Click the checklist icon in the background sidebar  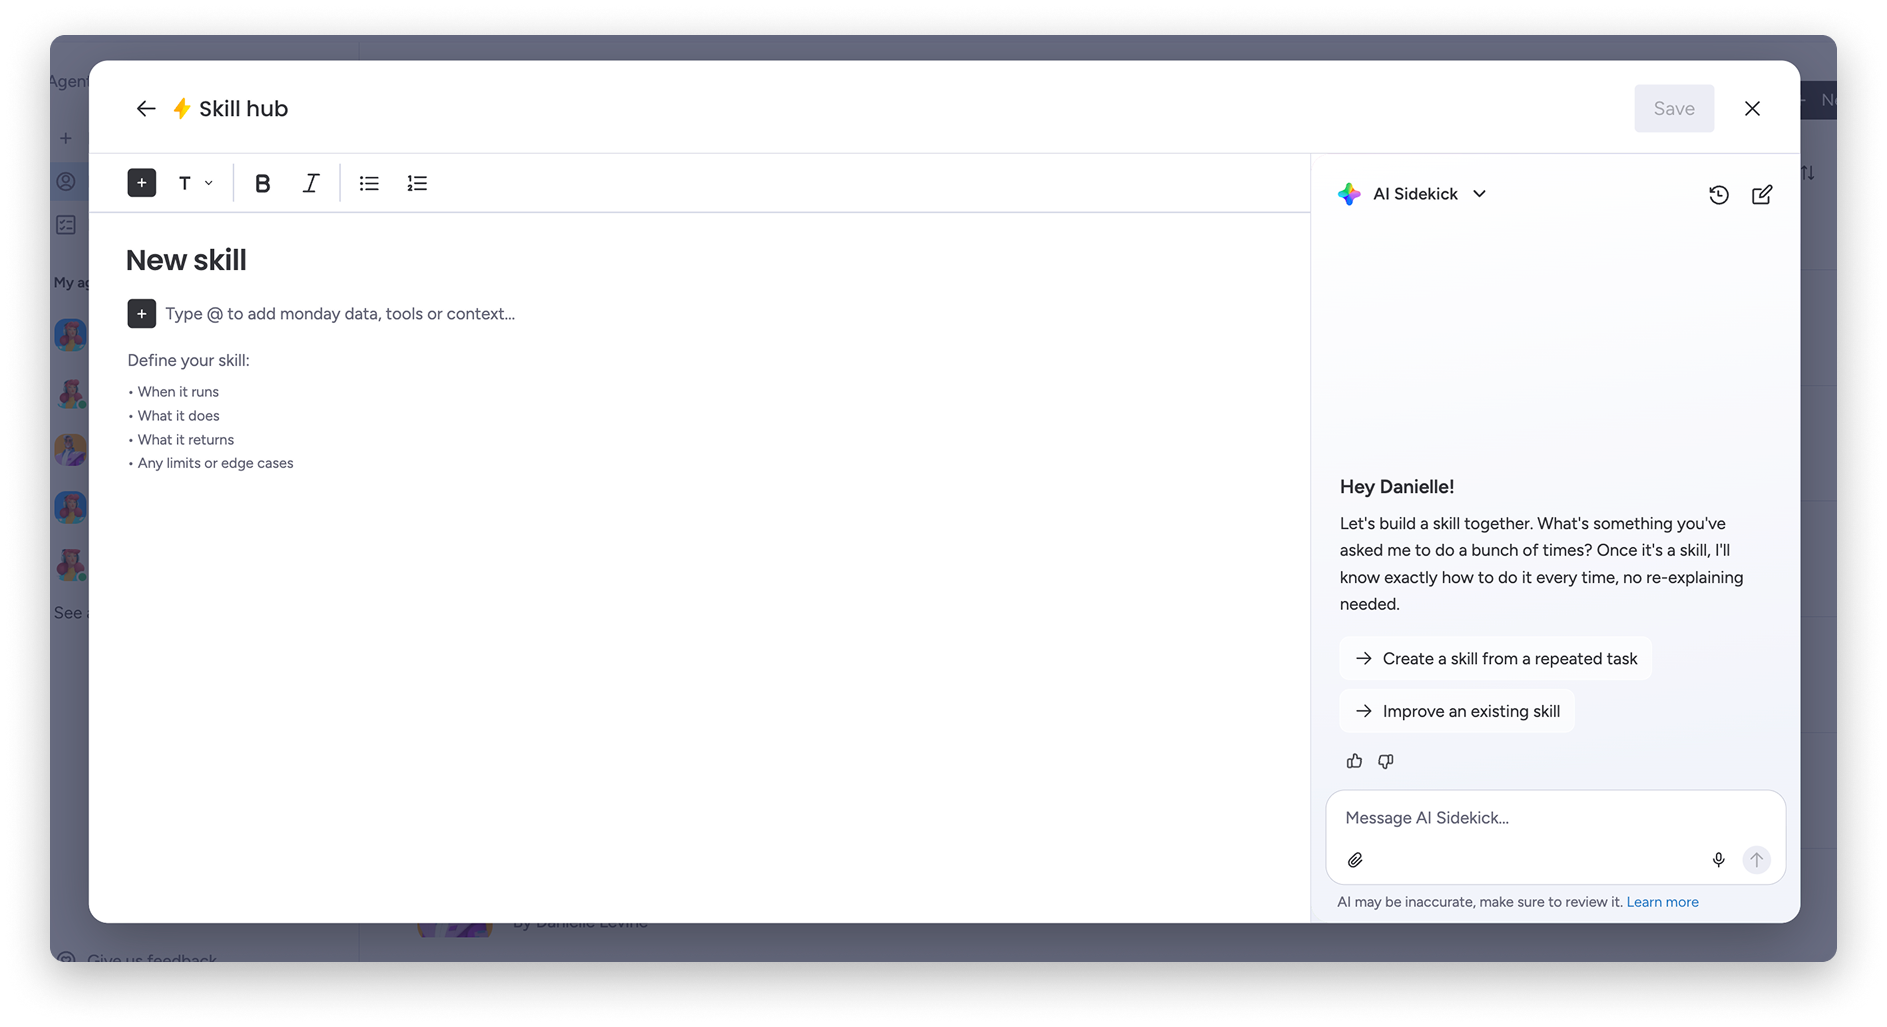(x=66, y=225)
